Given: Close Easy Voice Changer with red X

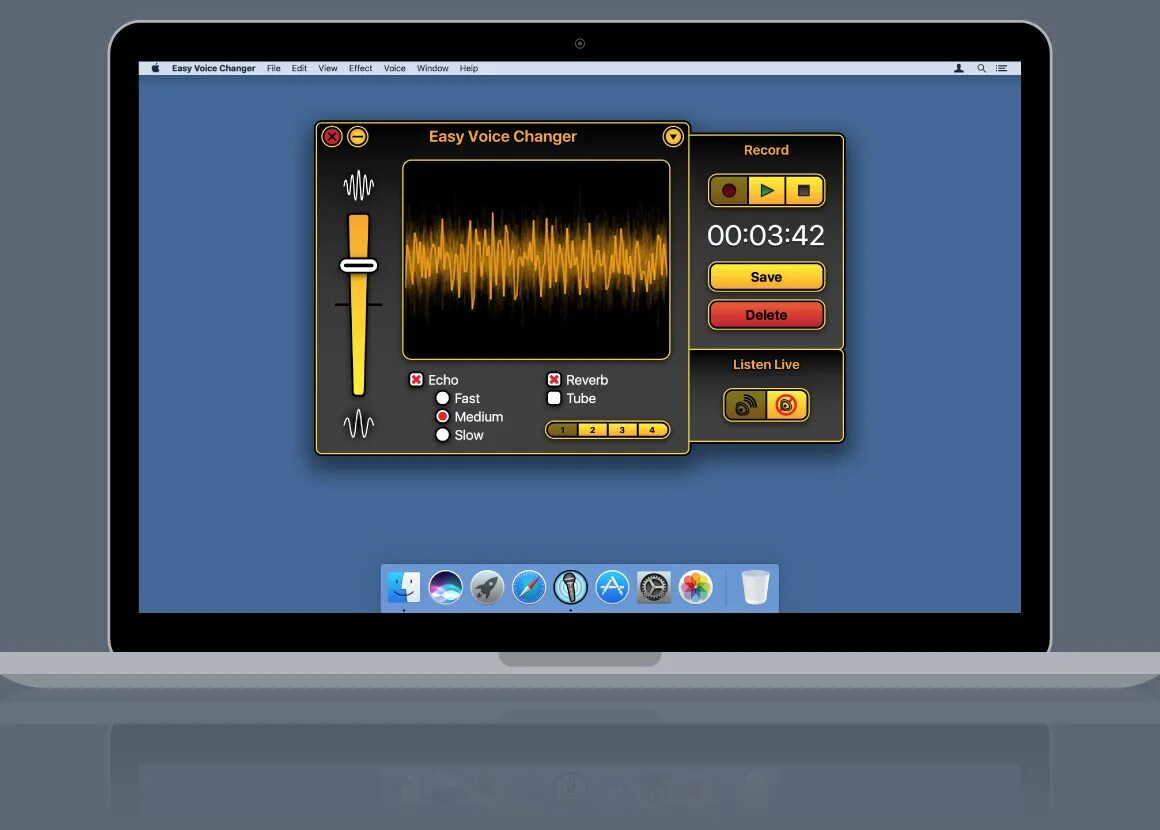Looking at the screenshot, I should click(332, 136).
